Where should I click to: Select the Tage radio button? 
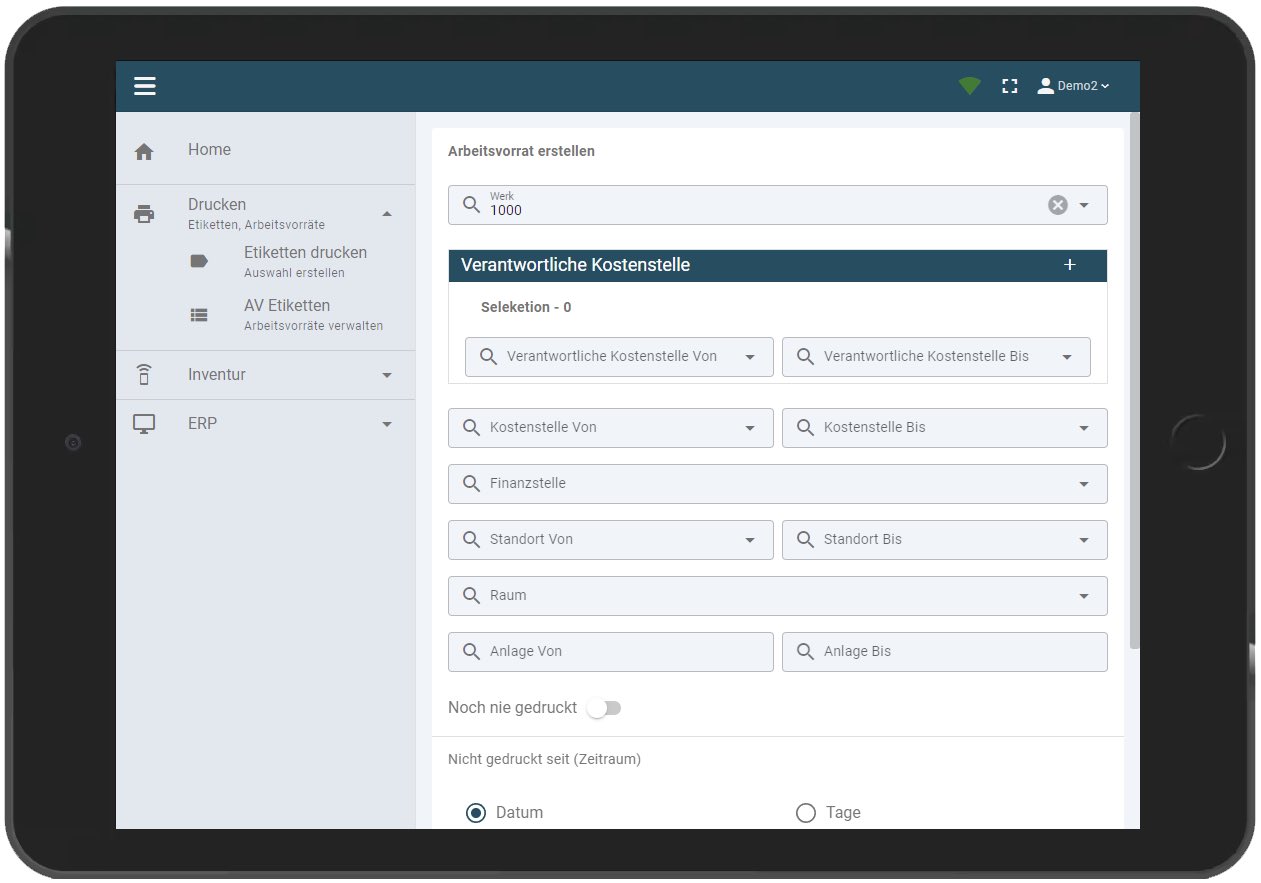(806, 813)
